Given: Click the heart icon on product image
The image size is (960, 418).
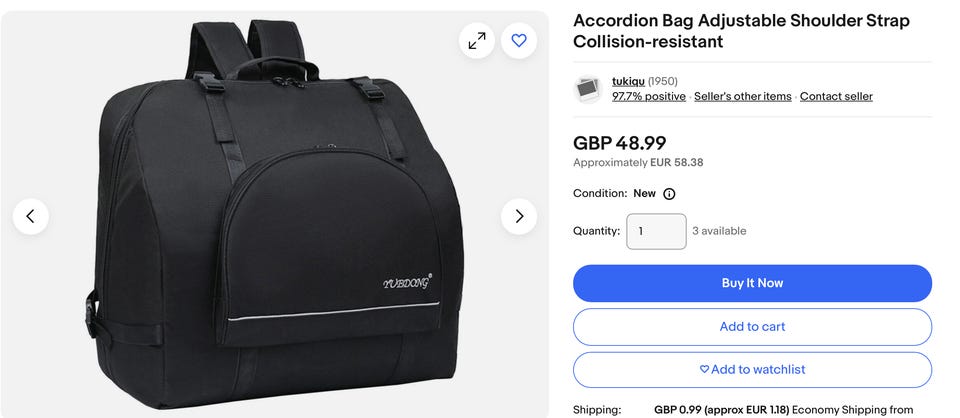Looking at the screenshot, I should pyautogui.click(x=519, y=40).
